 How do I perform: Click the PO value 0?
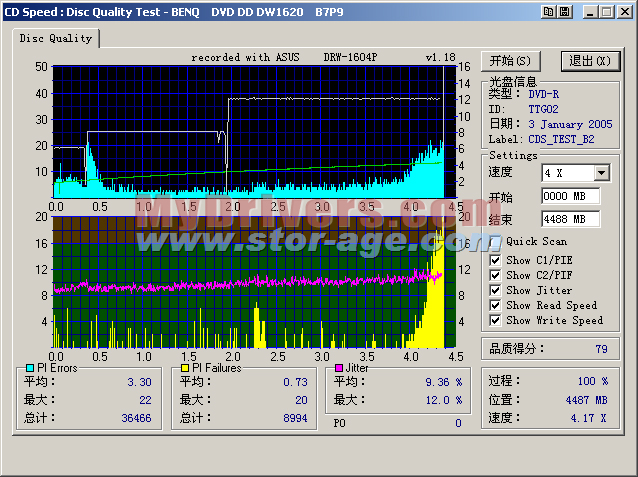(459, 423)
